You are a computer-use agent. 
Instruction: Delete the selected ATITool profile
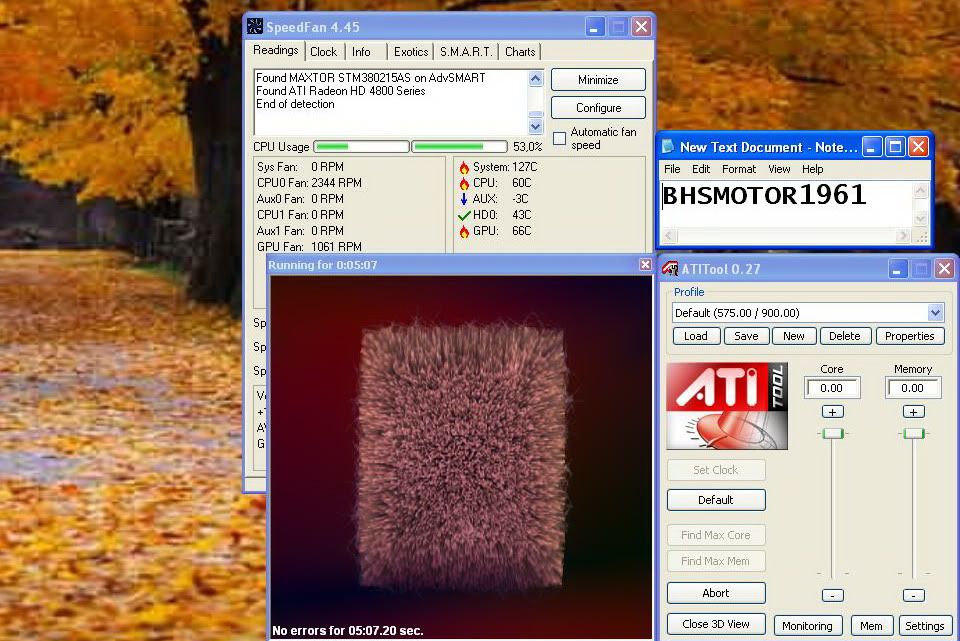click(844, 336)
